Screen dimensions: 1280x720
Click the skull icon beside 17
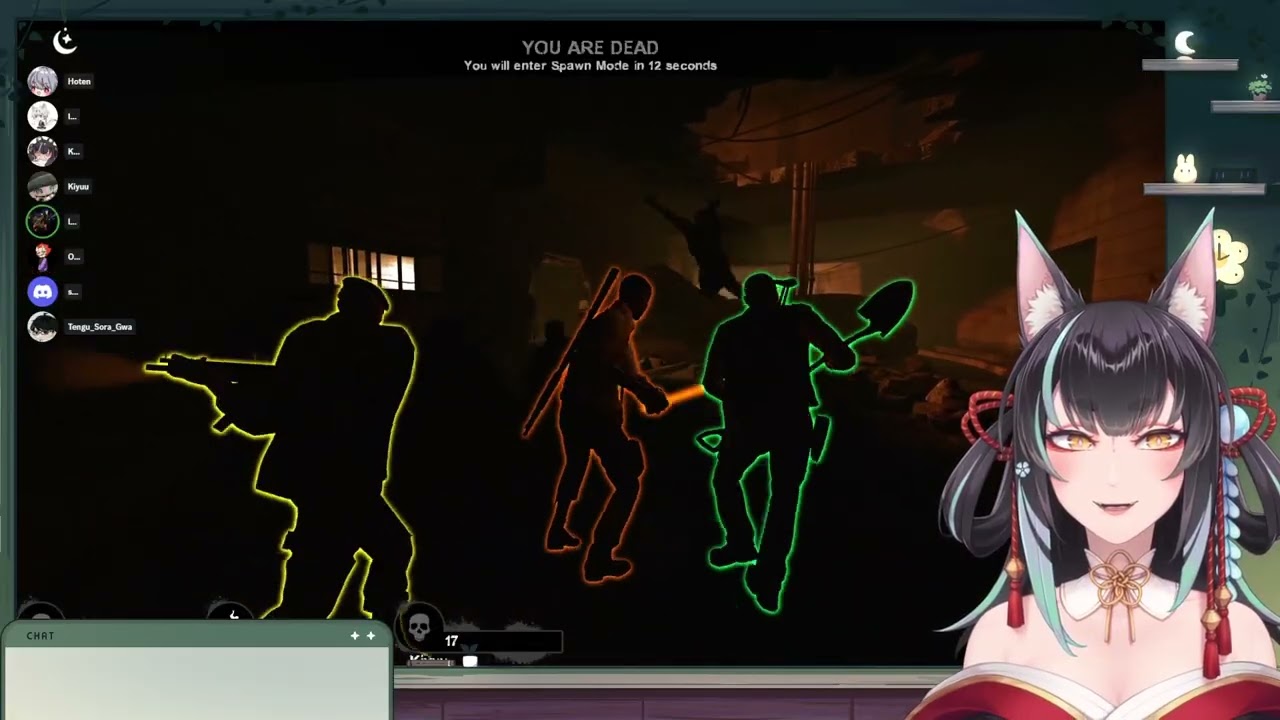(x=420, y=628)
